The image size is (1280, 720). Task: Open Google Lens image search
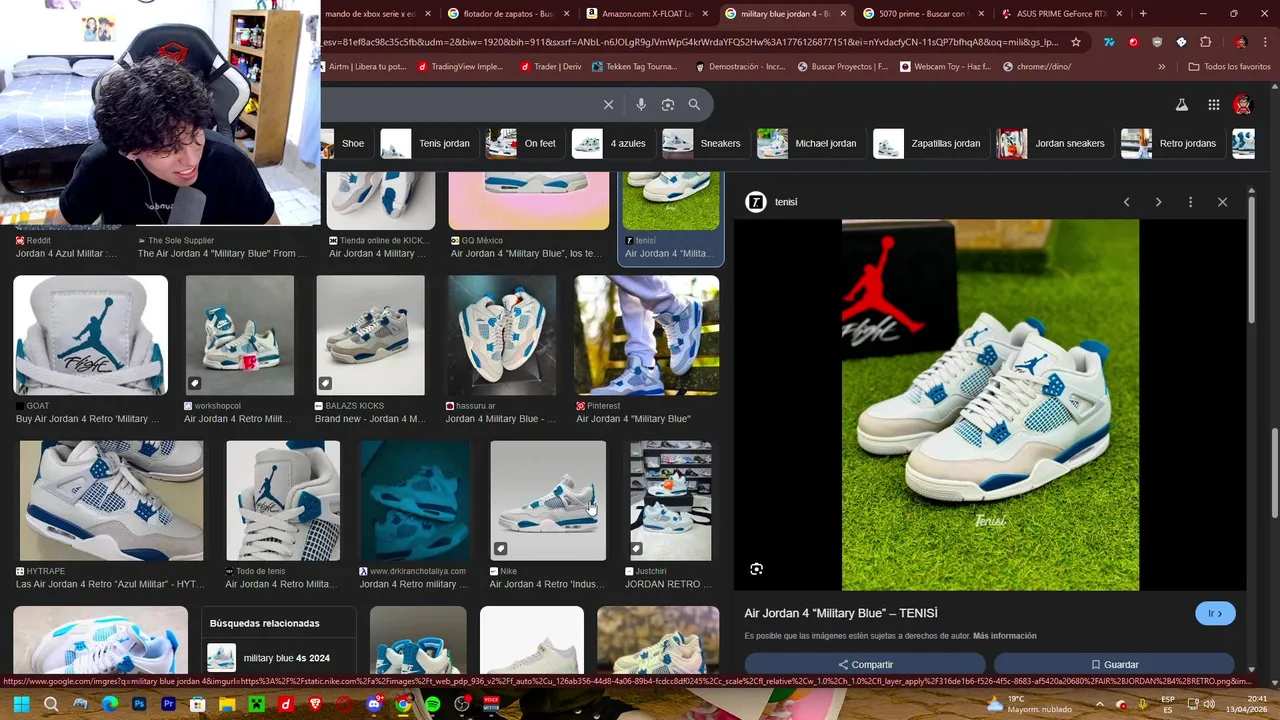point(668,104)
